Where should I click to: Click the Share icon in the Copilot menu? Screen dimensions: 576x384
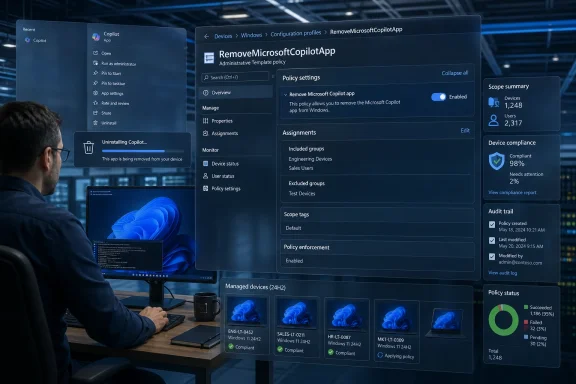tap(96, 113)
